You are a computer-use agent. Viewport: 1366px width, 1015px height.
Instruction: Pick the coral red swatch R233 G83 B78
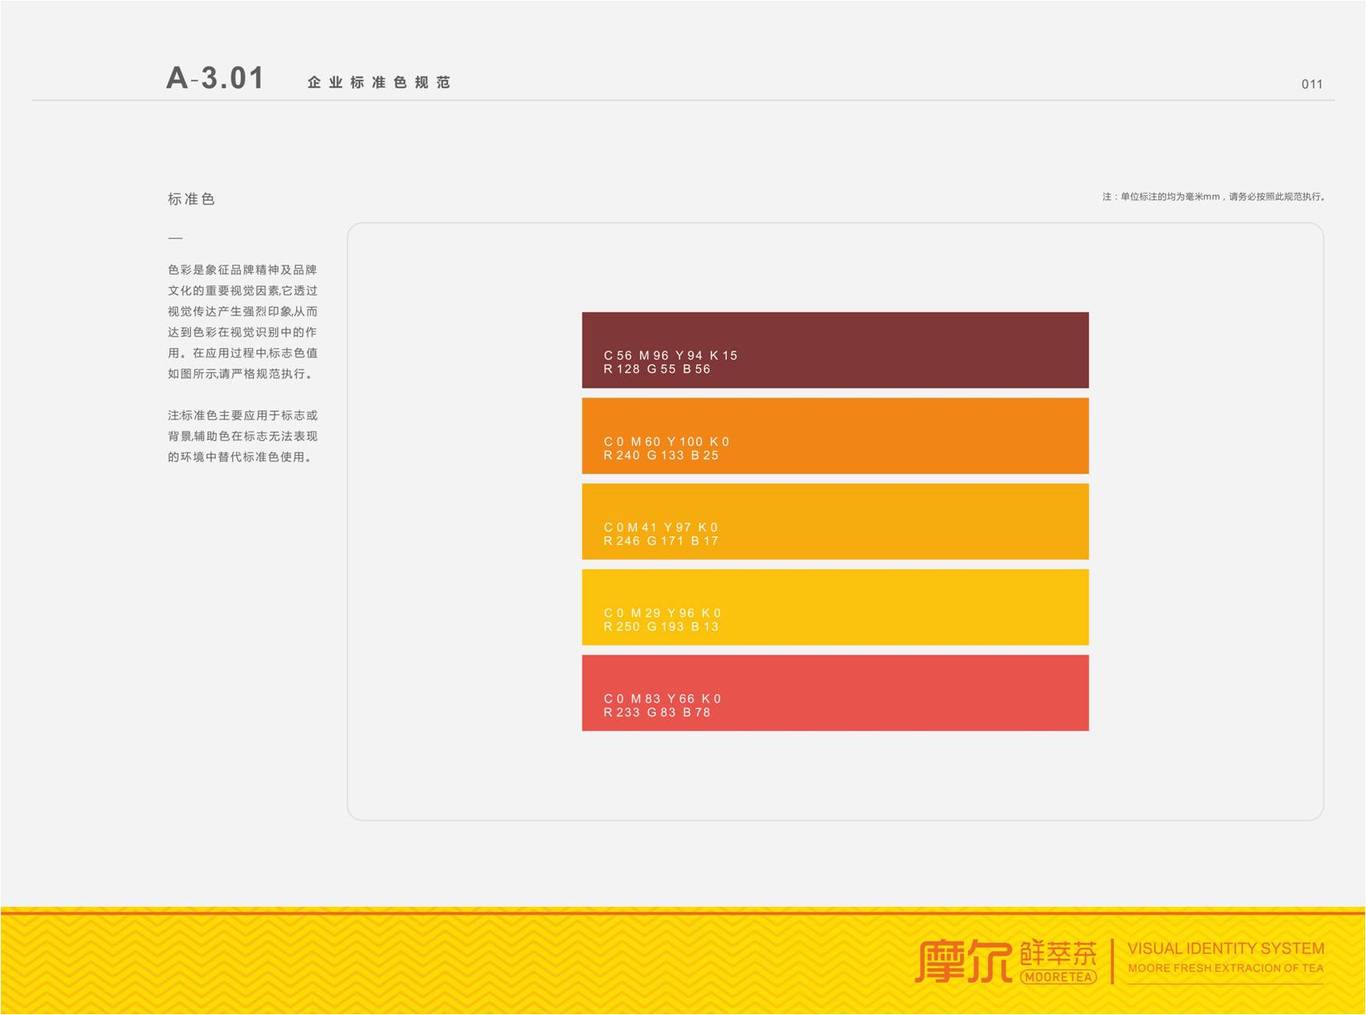coord(835,693)
